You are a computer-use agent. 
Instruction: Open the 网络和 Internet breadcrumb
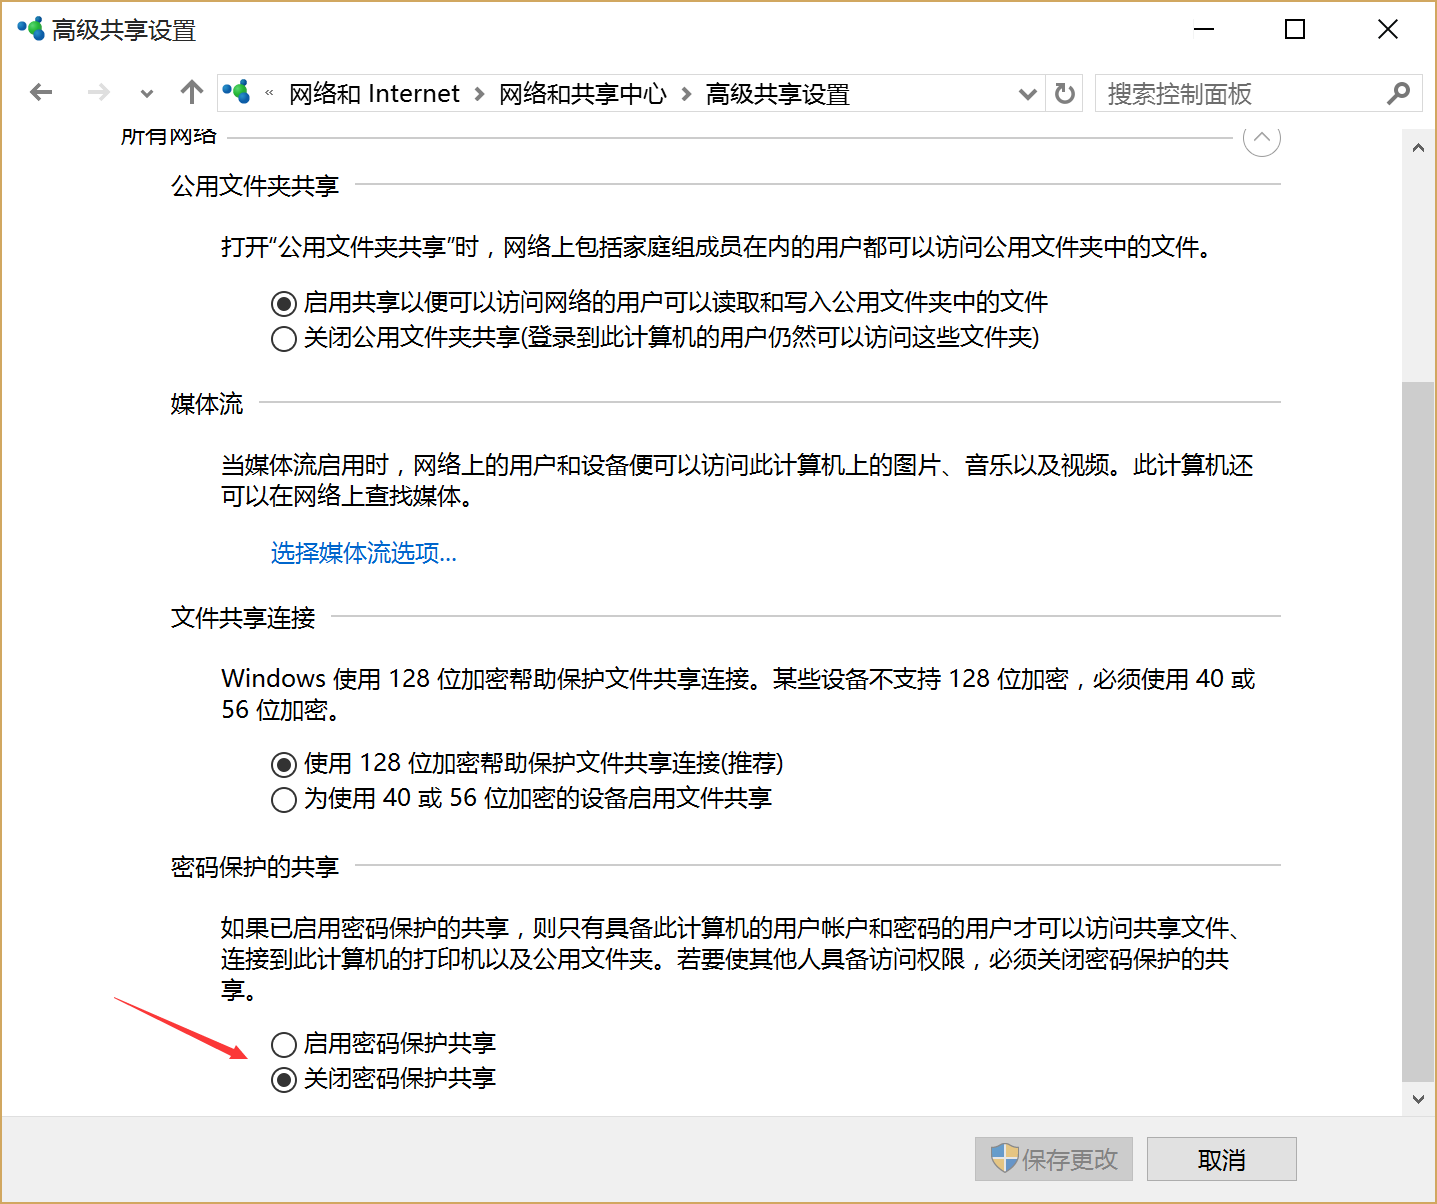pos(374,94)
